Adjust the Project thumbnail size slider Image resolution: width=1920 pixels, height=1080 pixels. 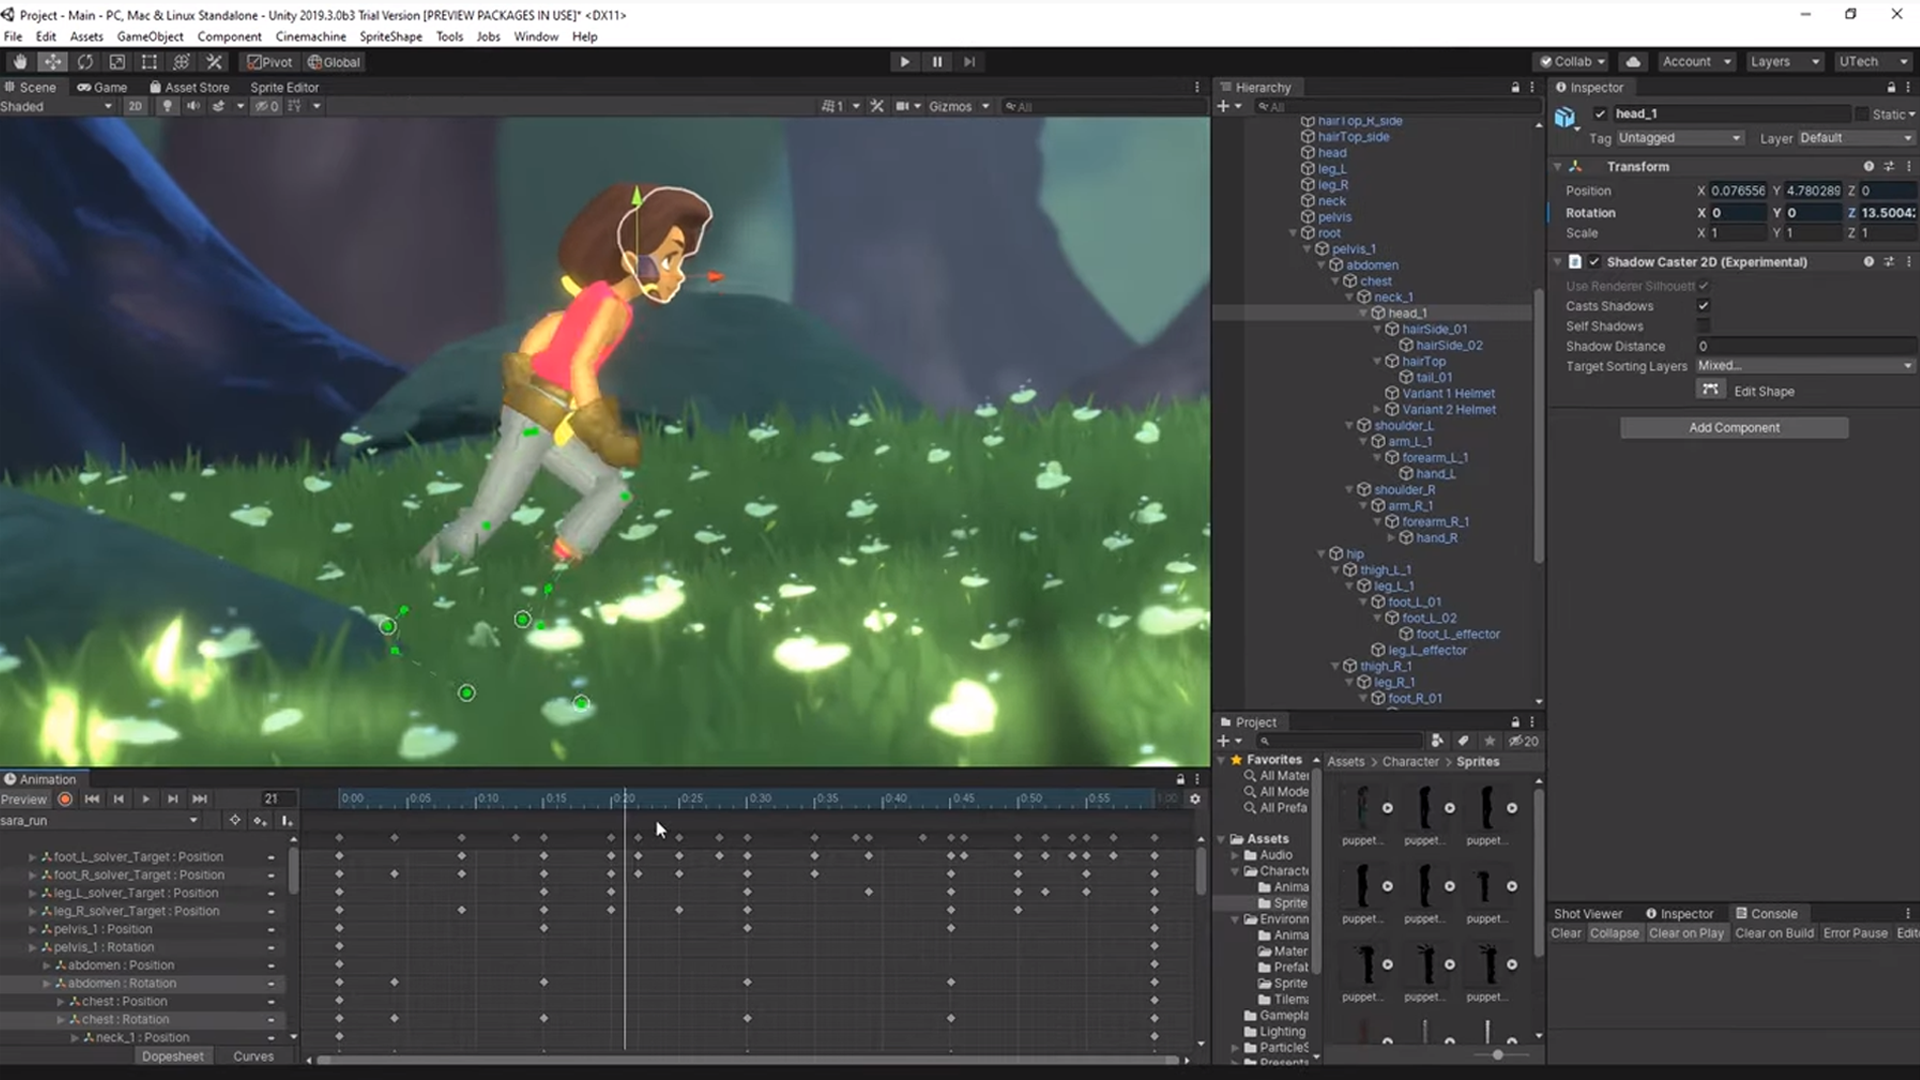tap(1497, 1055)
